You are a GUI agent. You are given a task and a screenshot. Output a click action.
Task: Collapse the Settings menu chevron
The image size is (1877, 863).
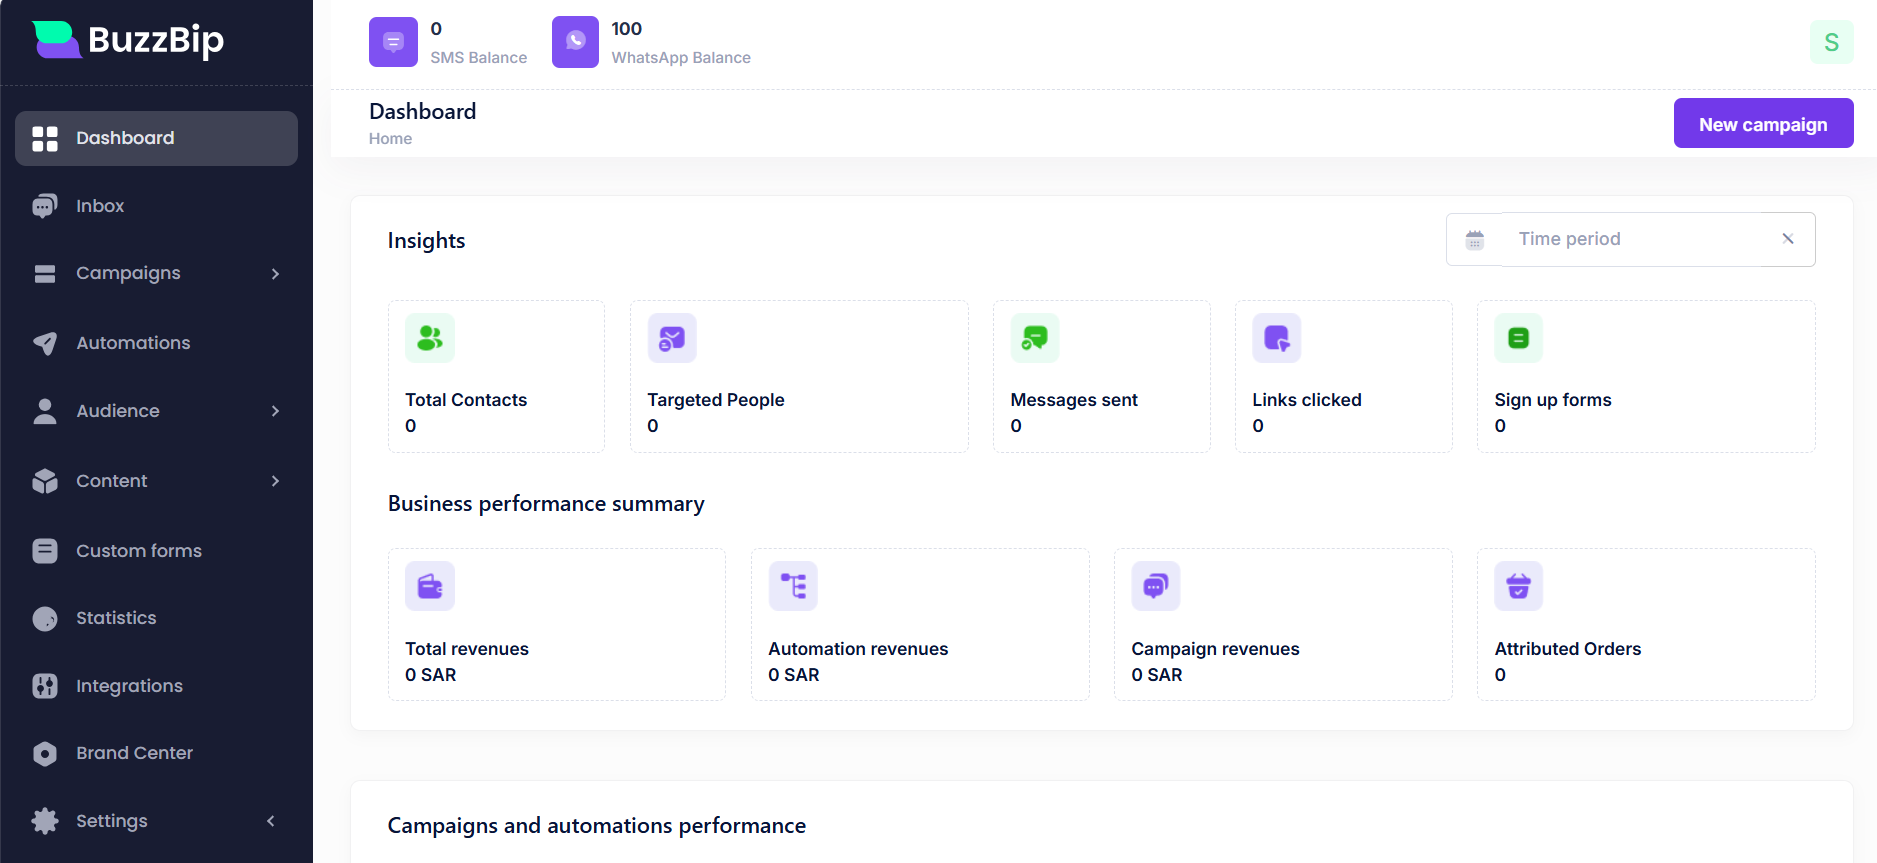coord(271,821)
